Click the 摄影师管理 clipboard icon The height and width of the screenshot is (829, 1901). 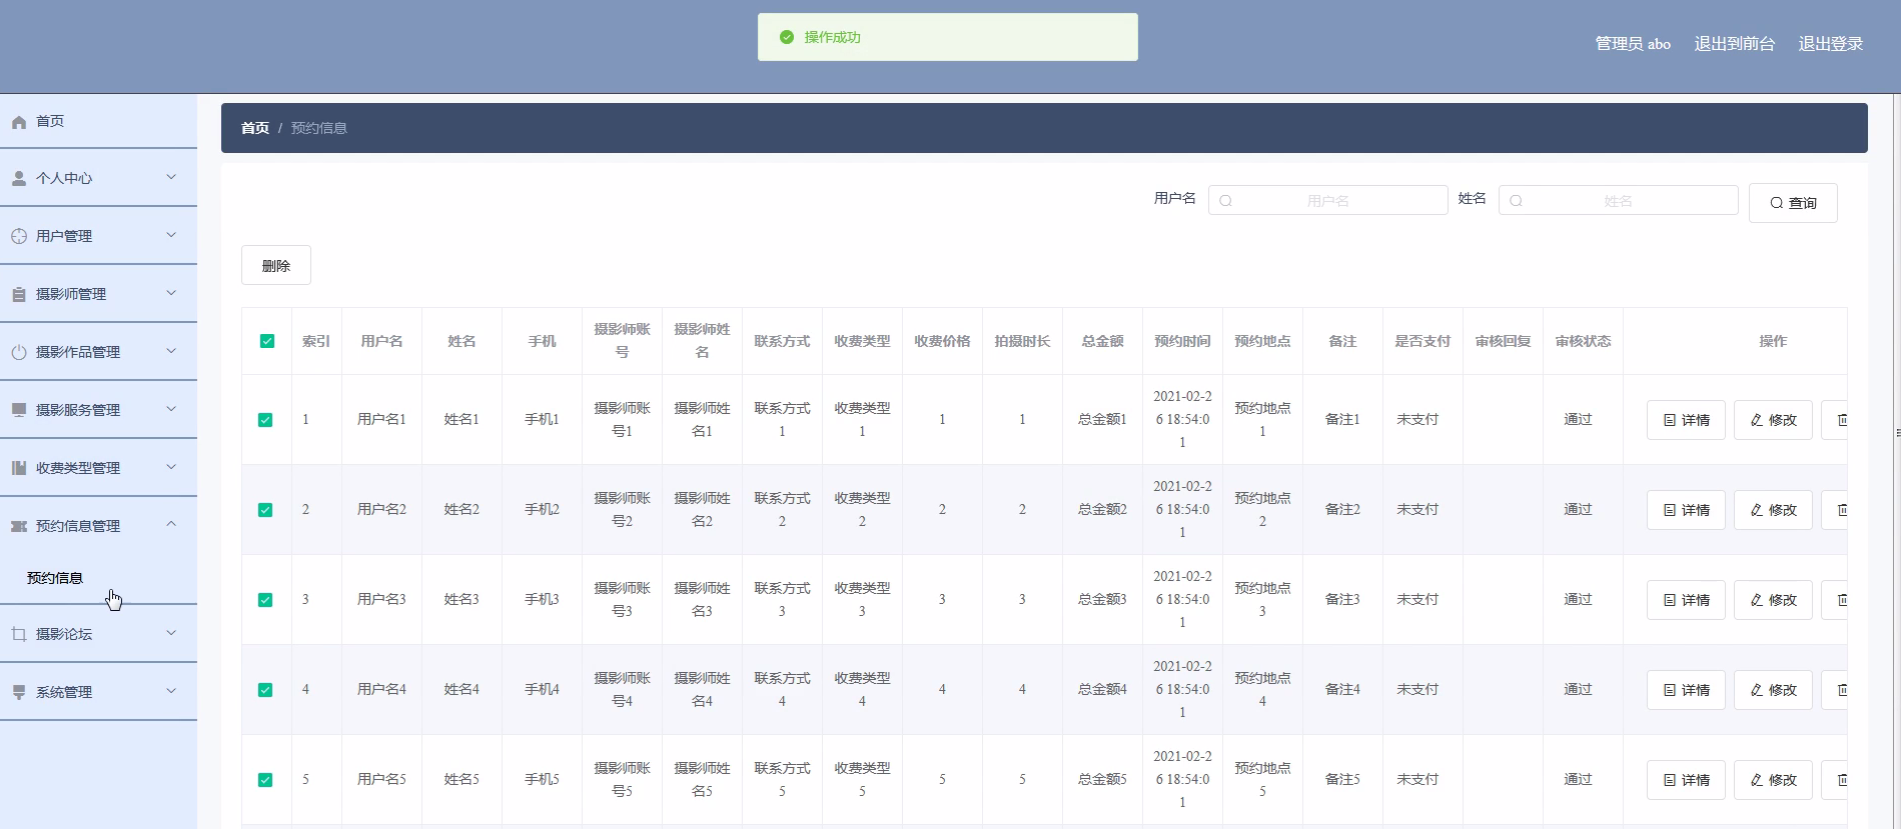(19, 294)
